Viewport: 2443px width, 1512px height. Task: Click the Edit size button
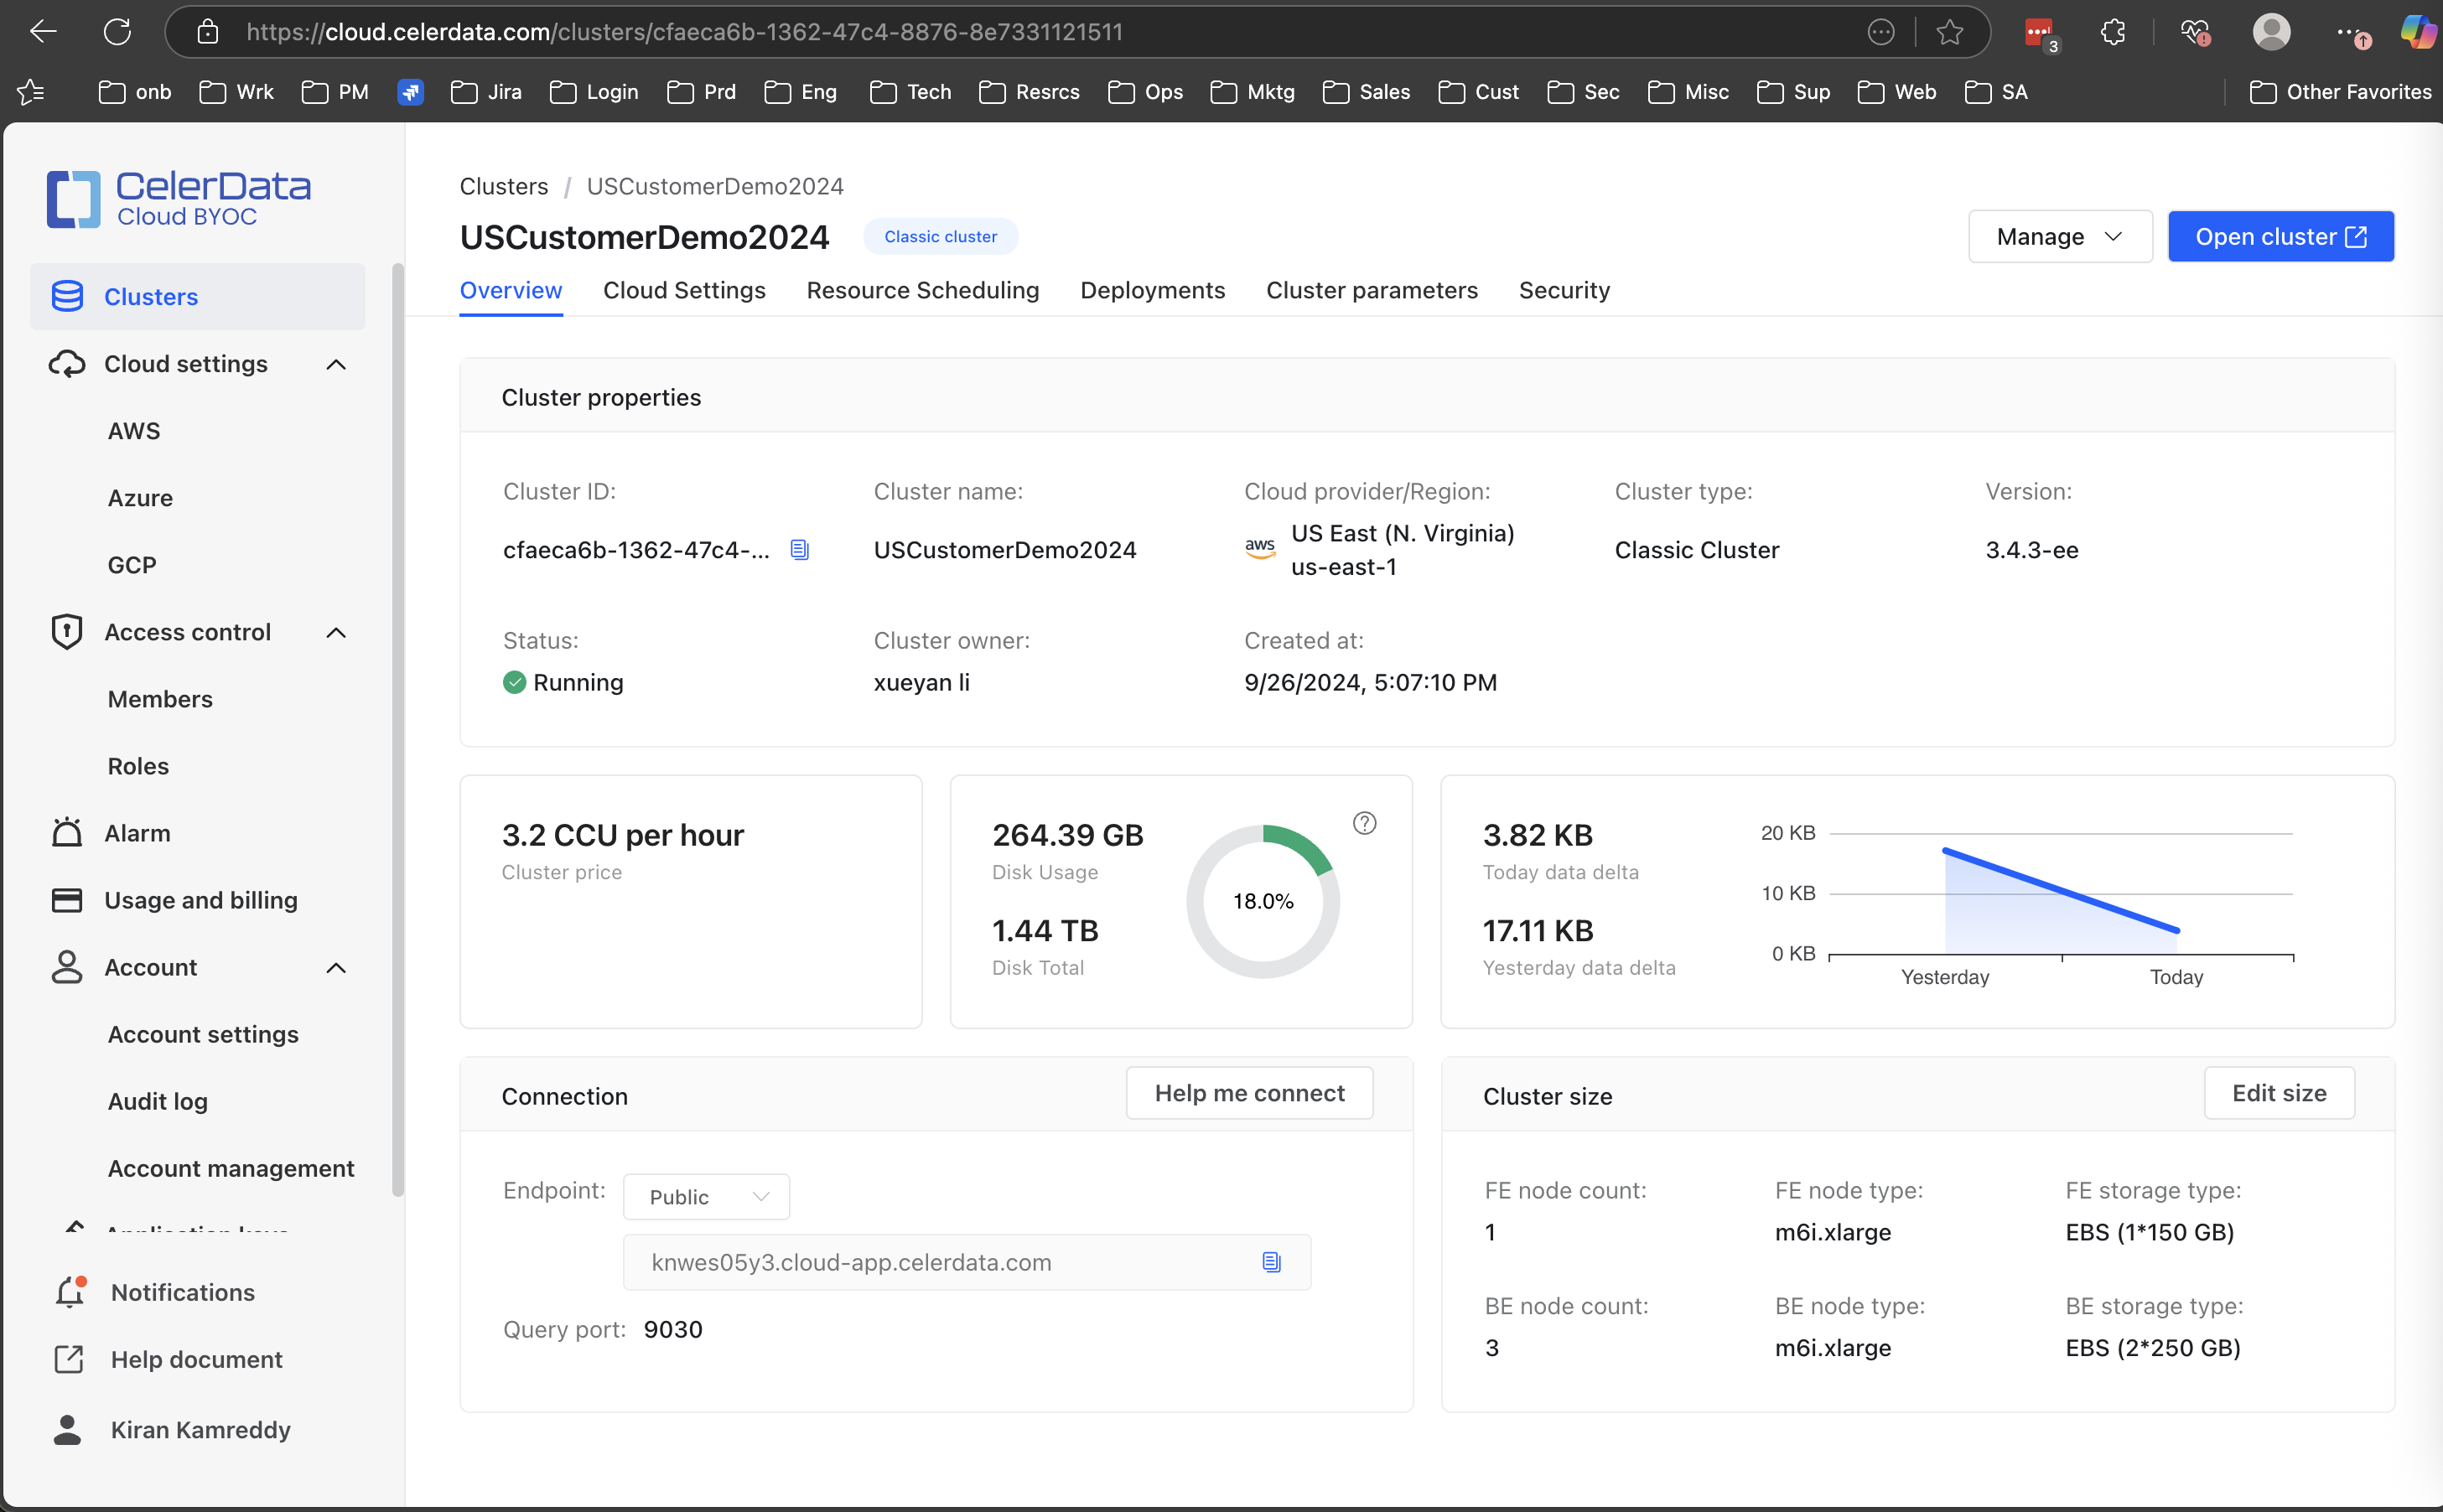(2278, 1093)
